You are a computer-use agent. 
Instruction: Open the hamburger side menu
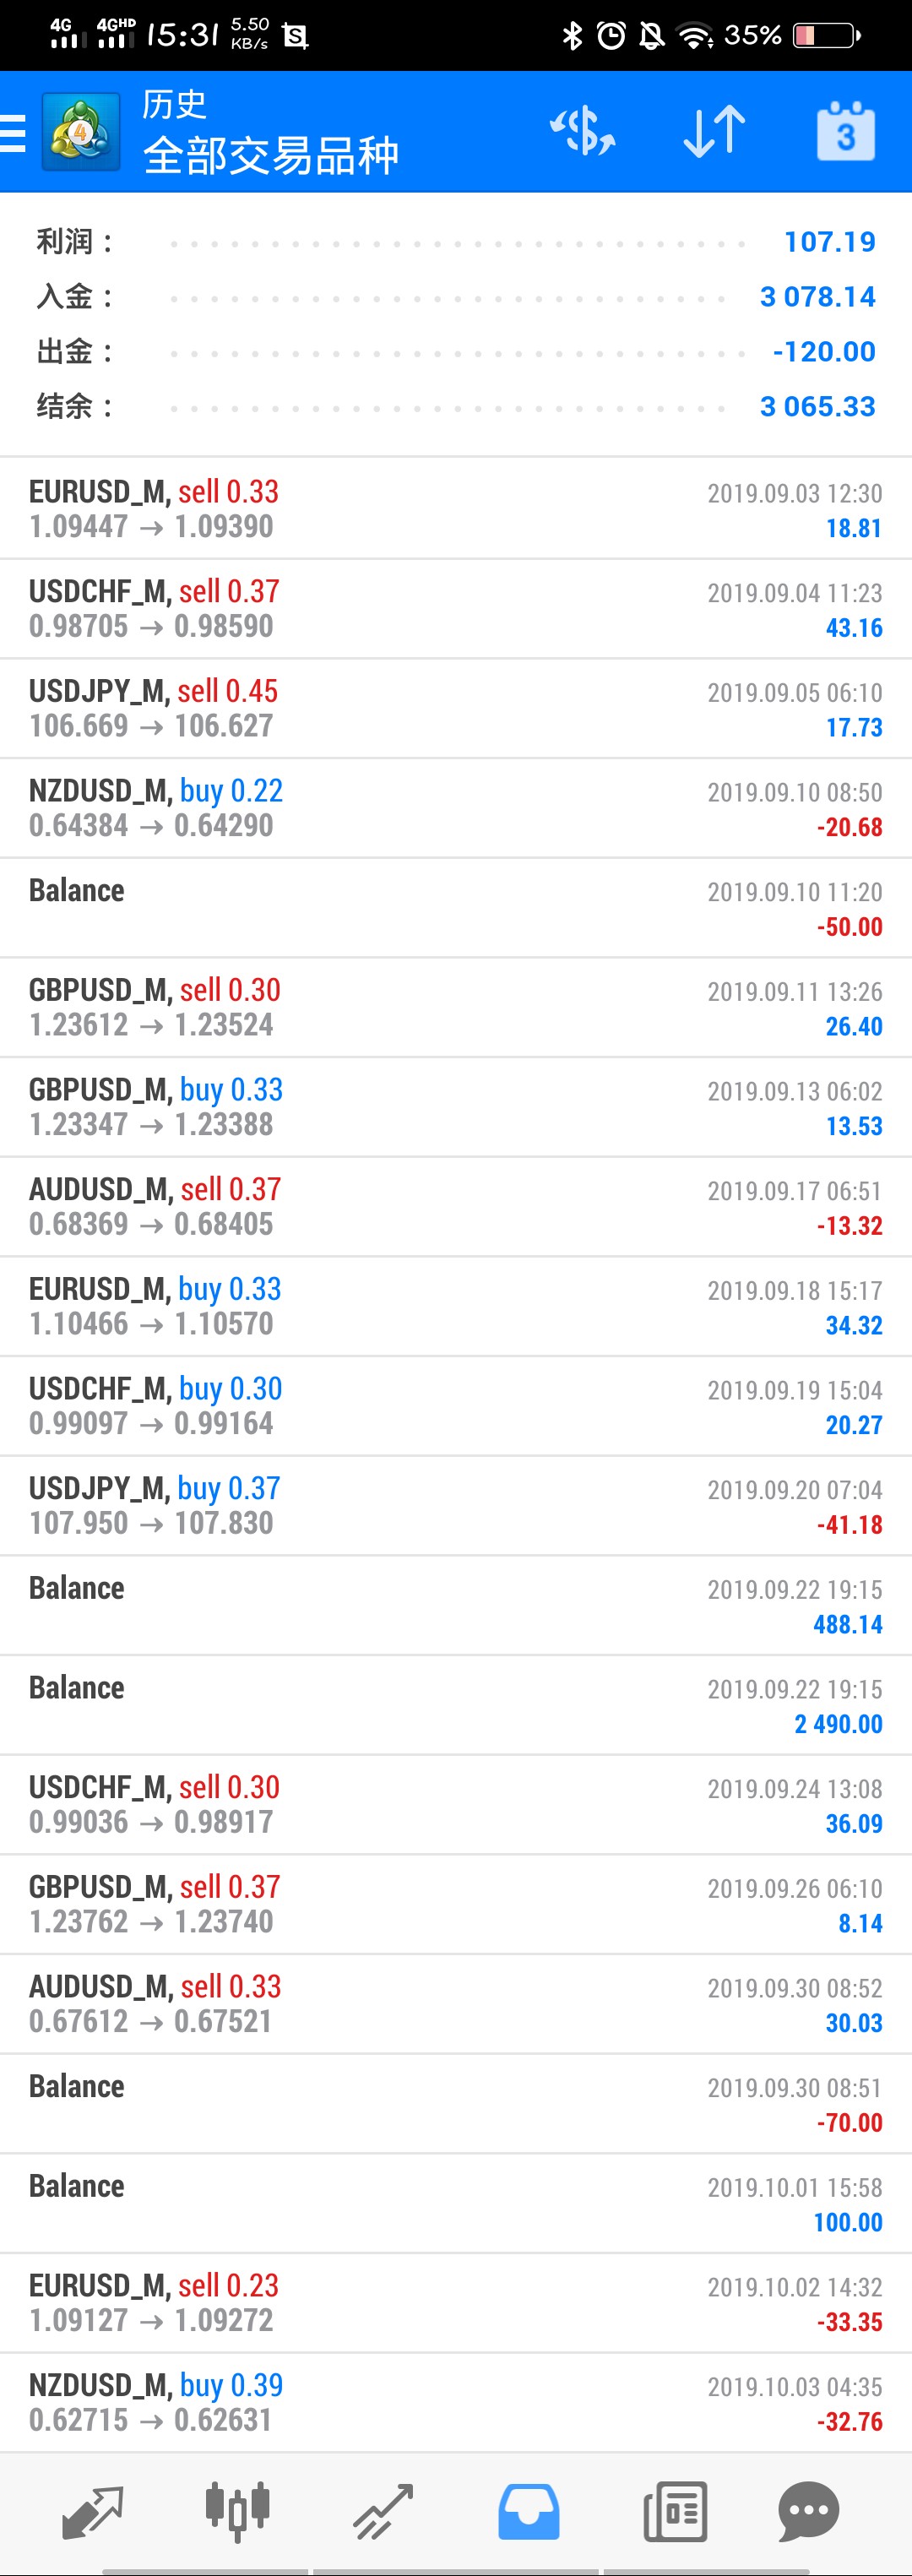tap(13, 132)
